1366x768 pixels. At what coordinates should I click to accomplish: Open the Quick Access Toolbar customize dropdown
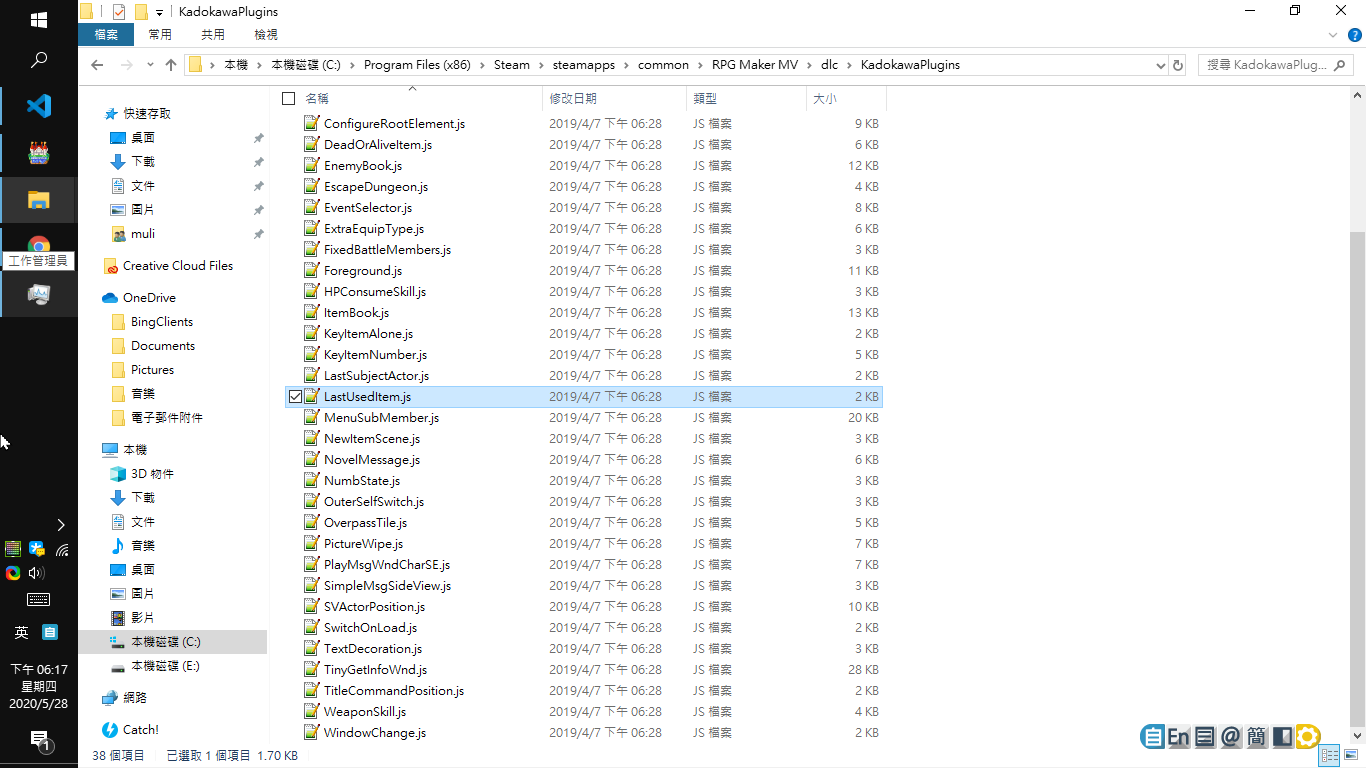coord(159,12)
